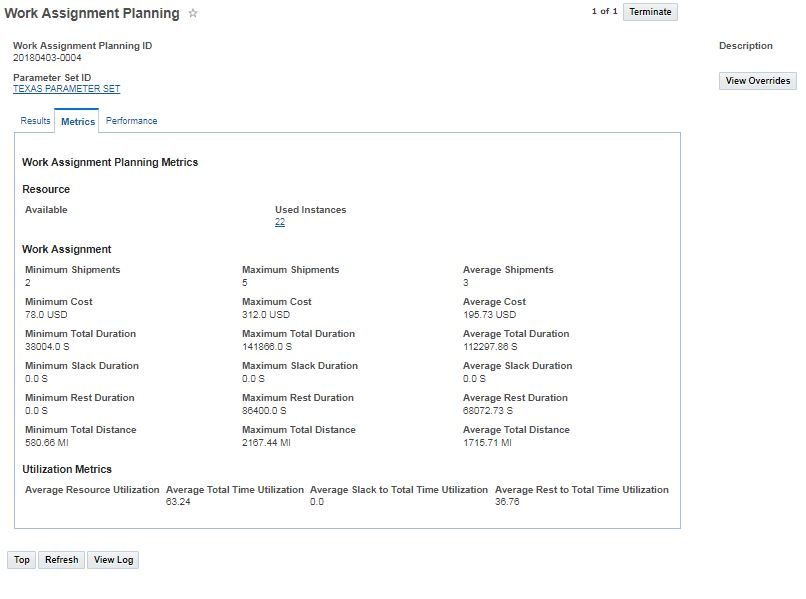Open the View Log button
This screenshot has height=599, width=806.
point(113,560)
